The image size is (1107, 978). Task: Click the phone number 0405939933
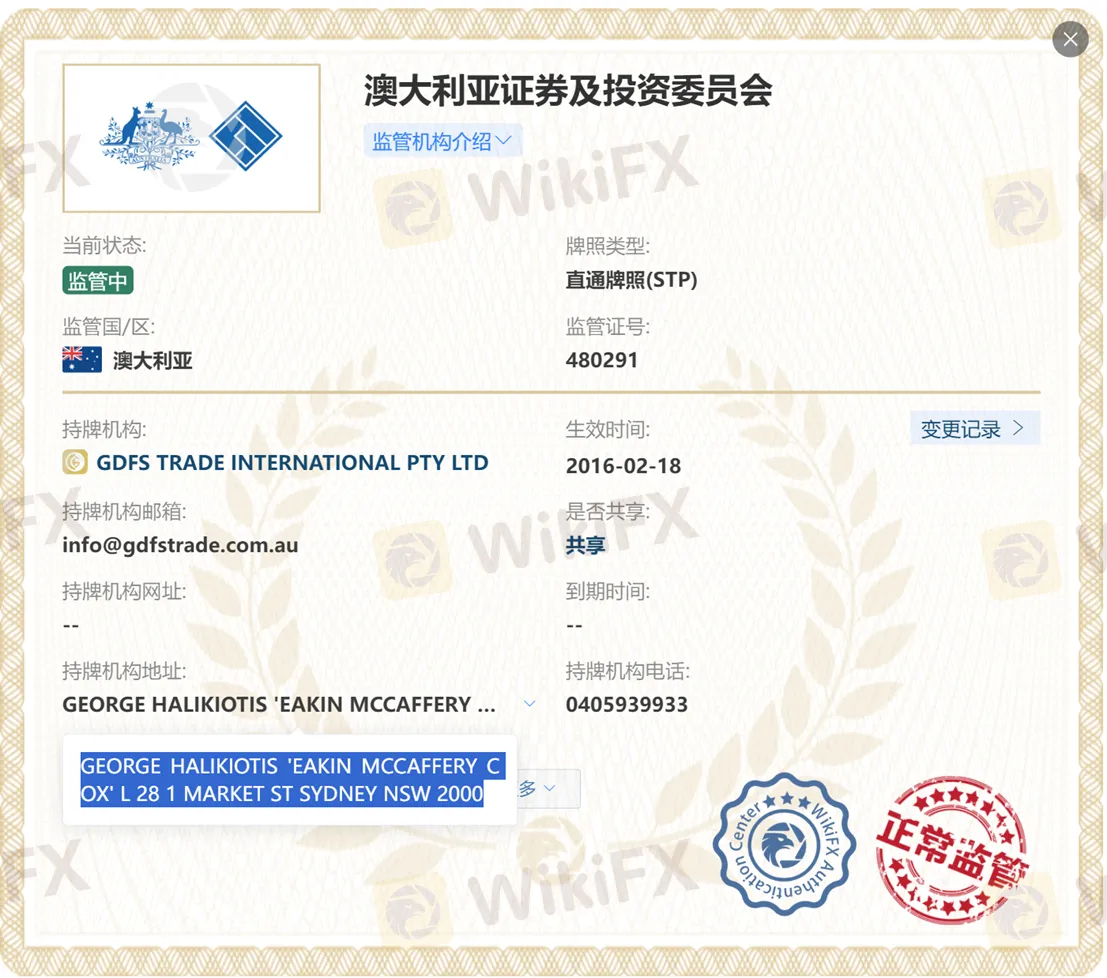tap(627, 704)
